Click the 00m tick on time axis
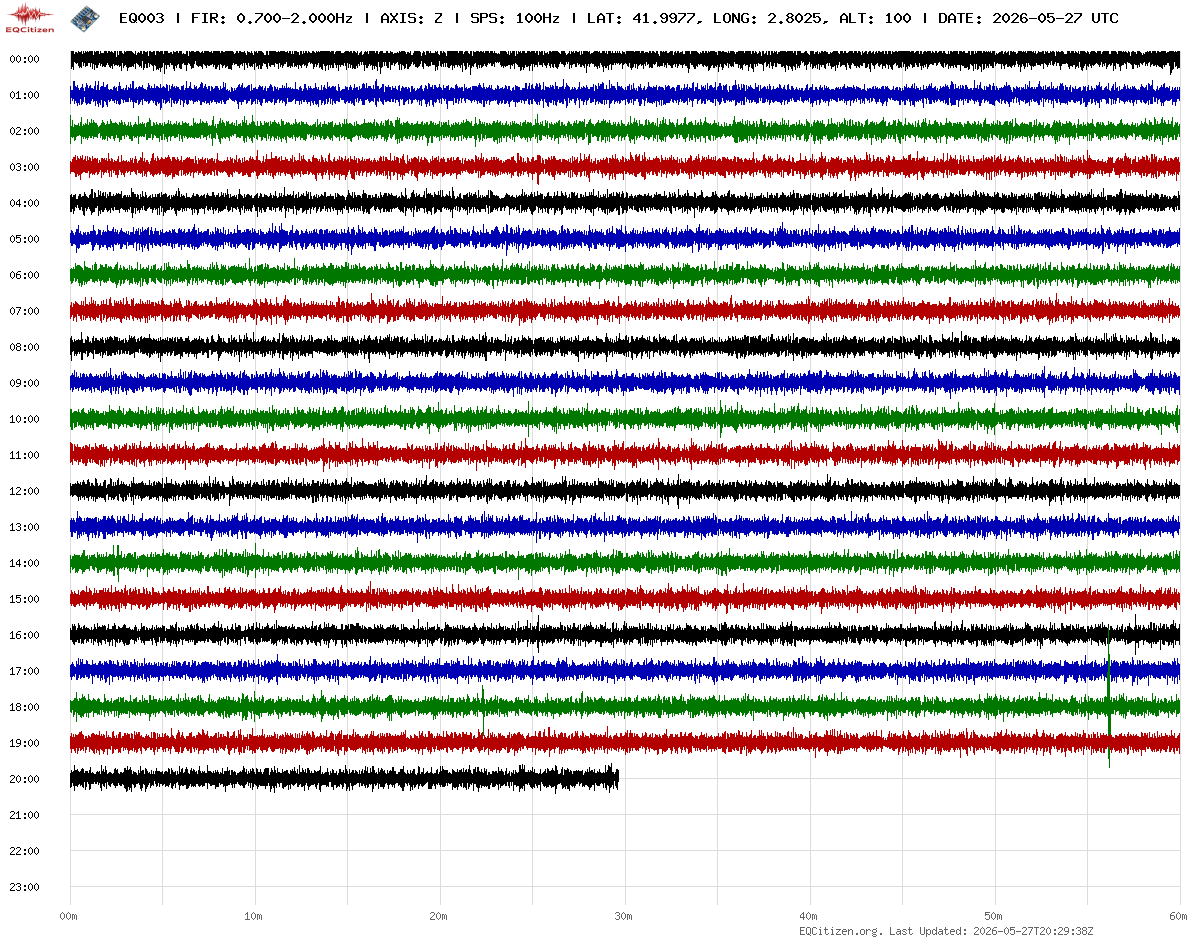The image size is (1200, 940). click(69, 916)
